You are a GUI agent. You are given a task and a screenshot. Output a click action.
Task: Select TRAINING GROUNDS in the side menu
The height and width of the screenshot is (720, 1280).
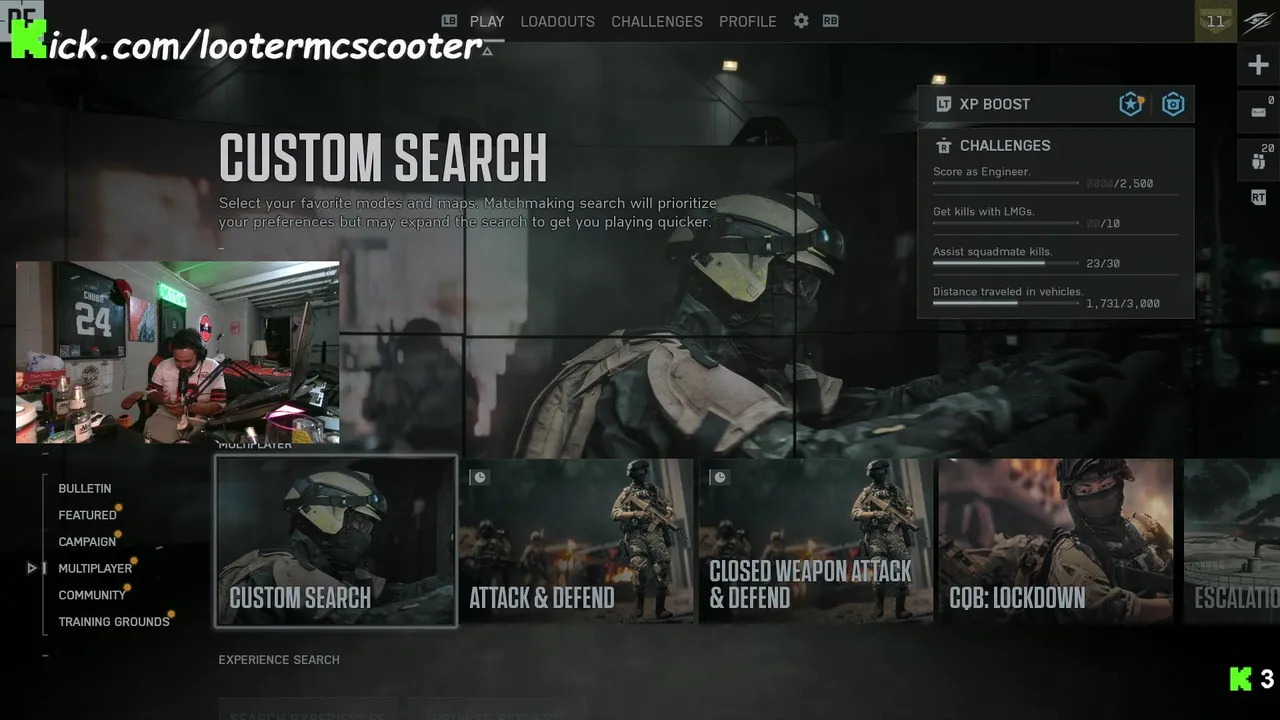(x=114, y=621)
